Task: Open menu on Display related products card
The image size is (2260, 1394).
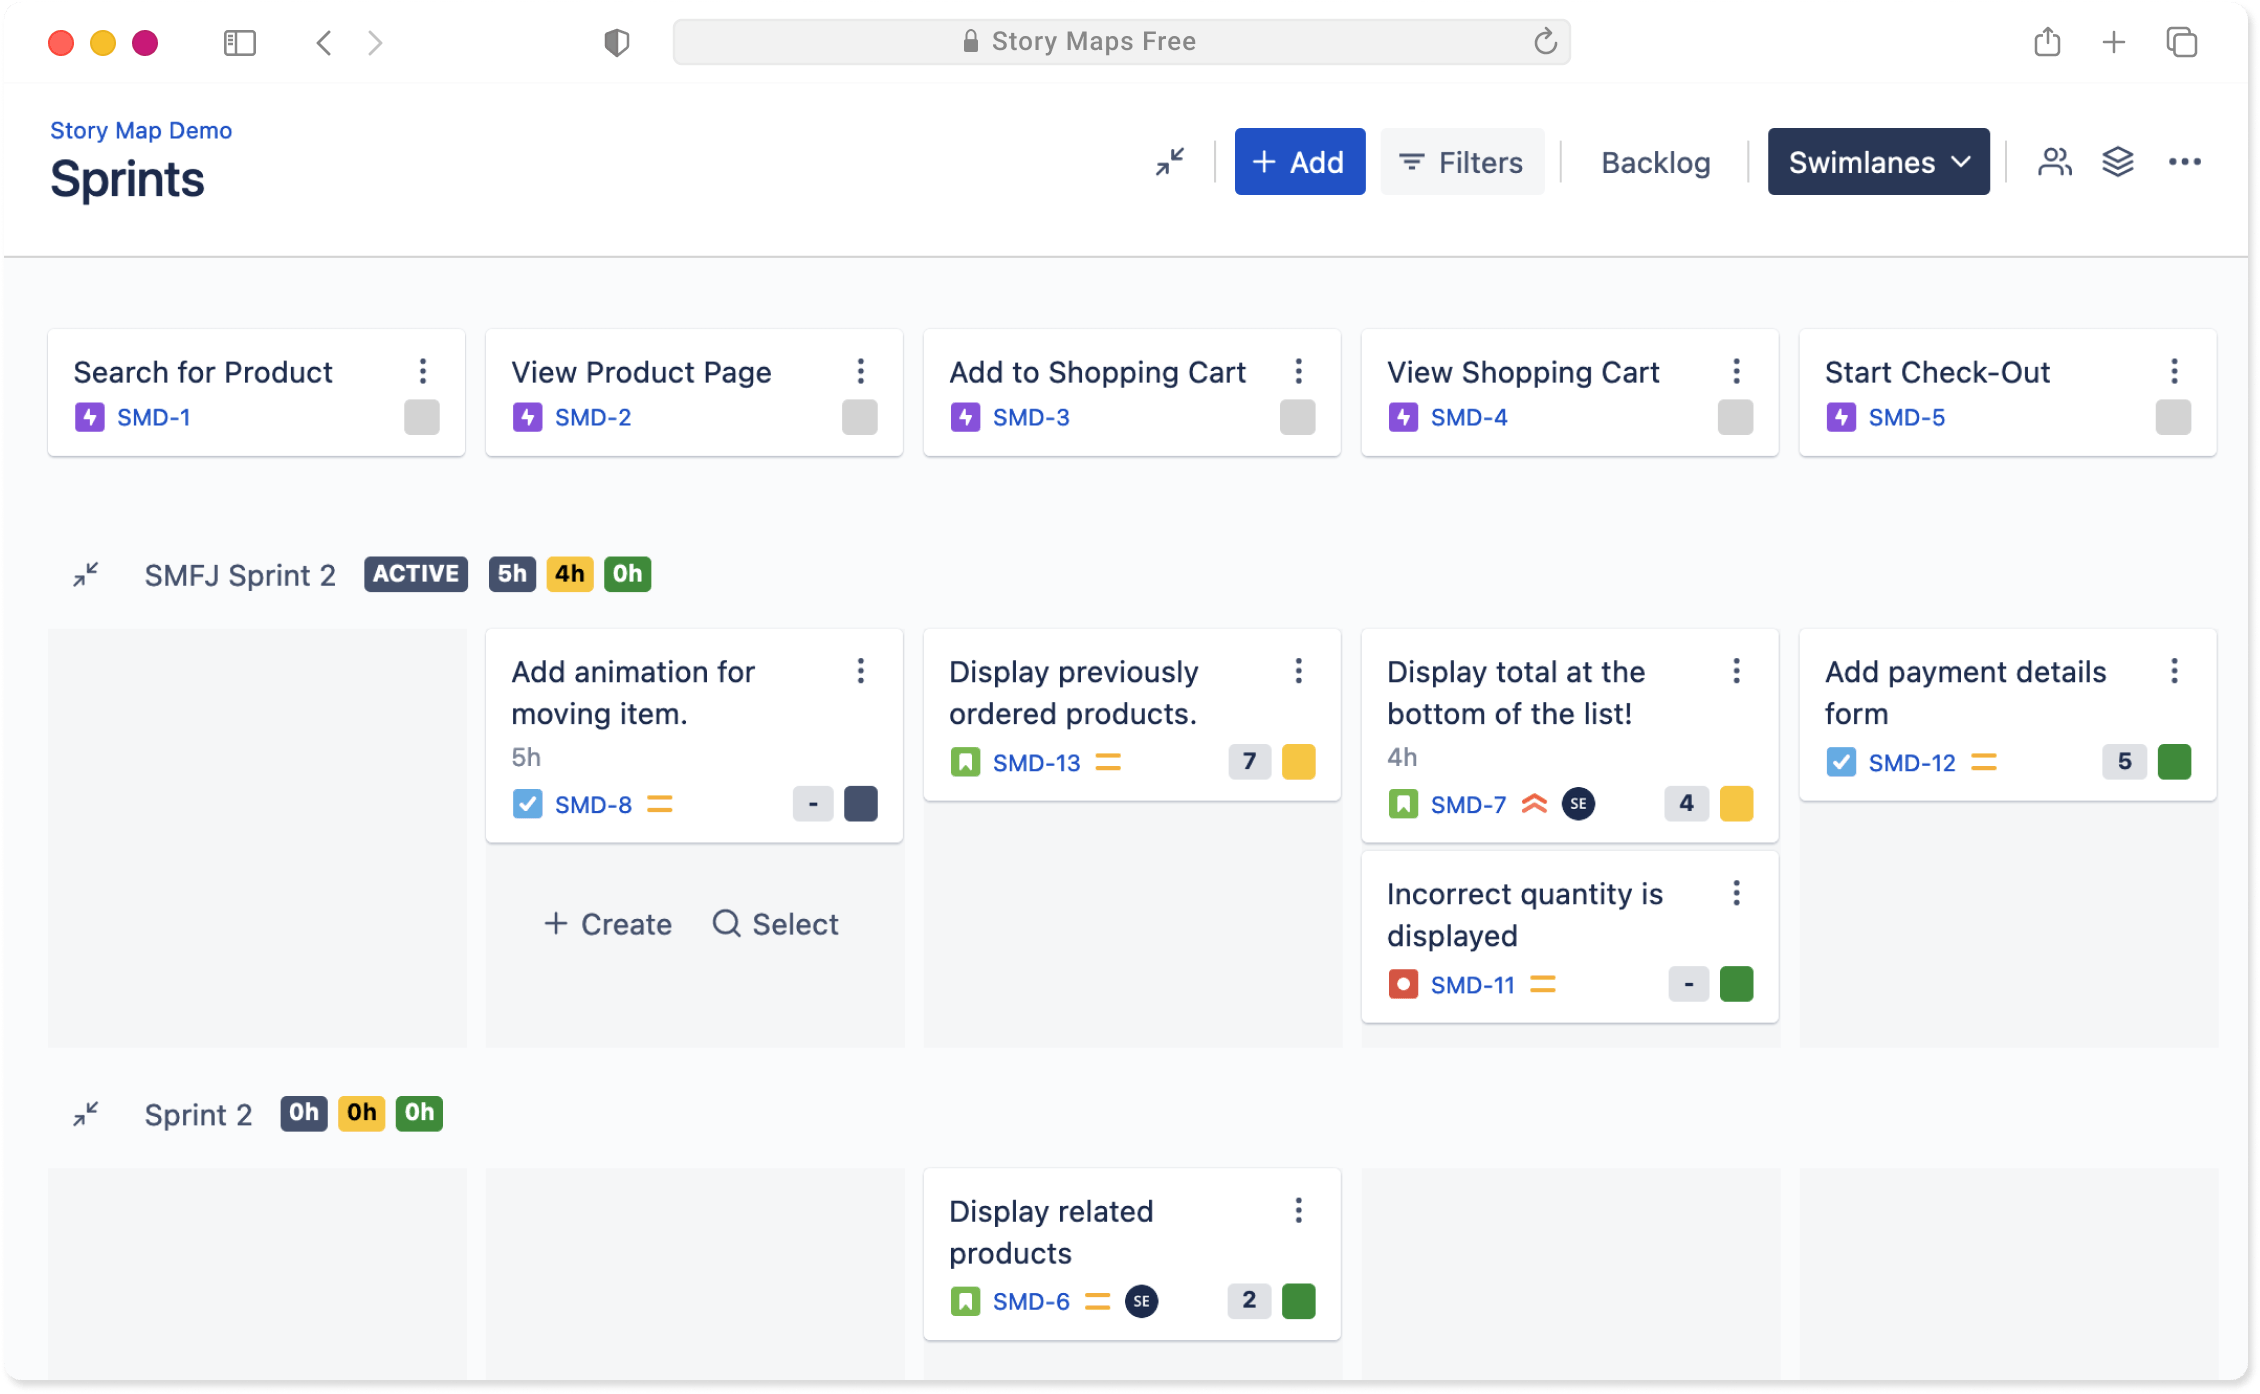Action: coord(1299,1211)
